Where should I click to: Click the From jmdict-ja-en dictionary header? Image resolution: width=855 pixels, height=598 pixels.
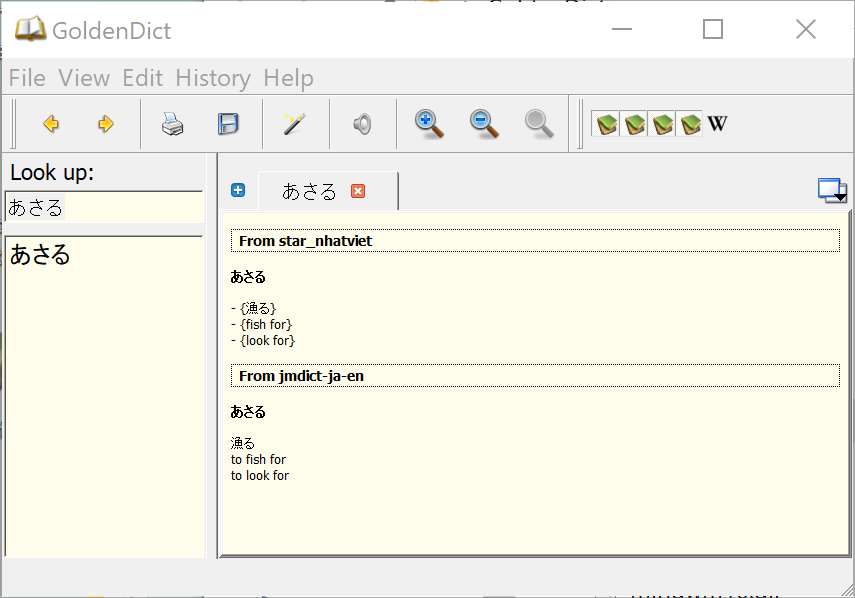535,376
